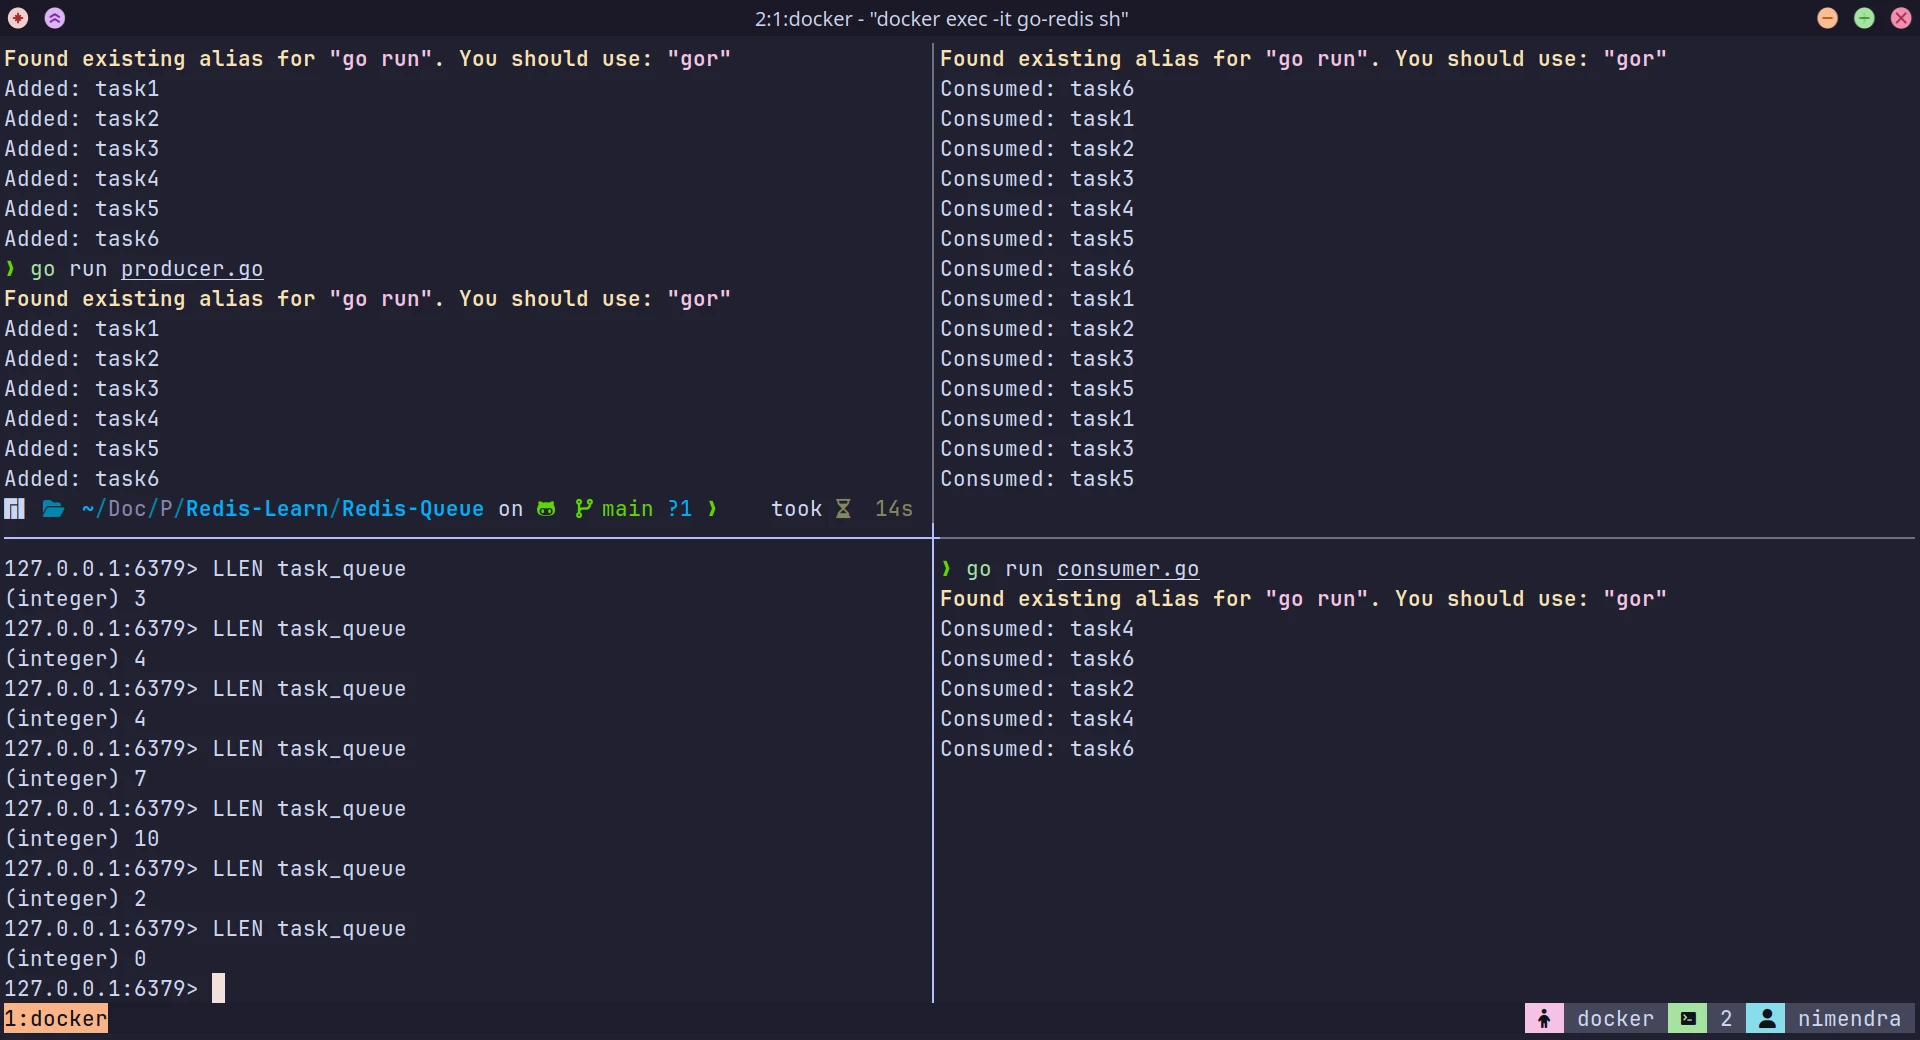Screen dimensions: 1920x1040
Task: Click the git branch icon before main
Action: click(584, 509)
